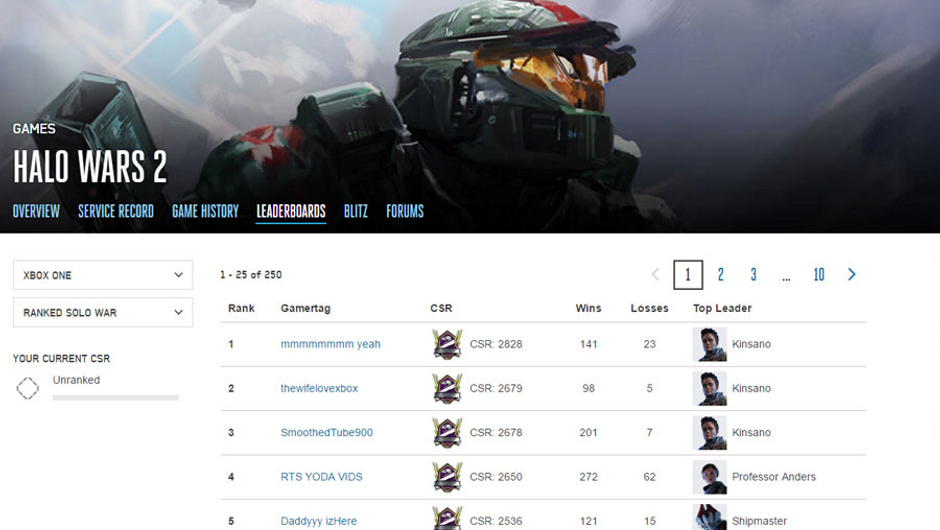Click the GAMES breadcrumb label
The width and height of the screenshot is (940, 530).
point(34,129)
